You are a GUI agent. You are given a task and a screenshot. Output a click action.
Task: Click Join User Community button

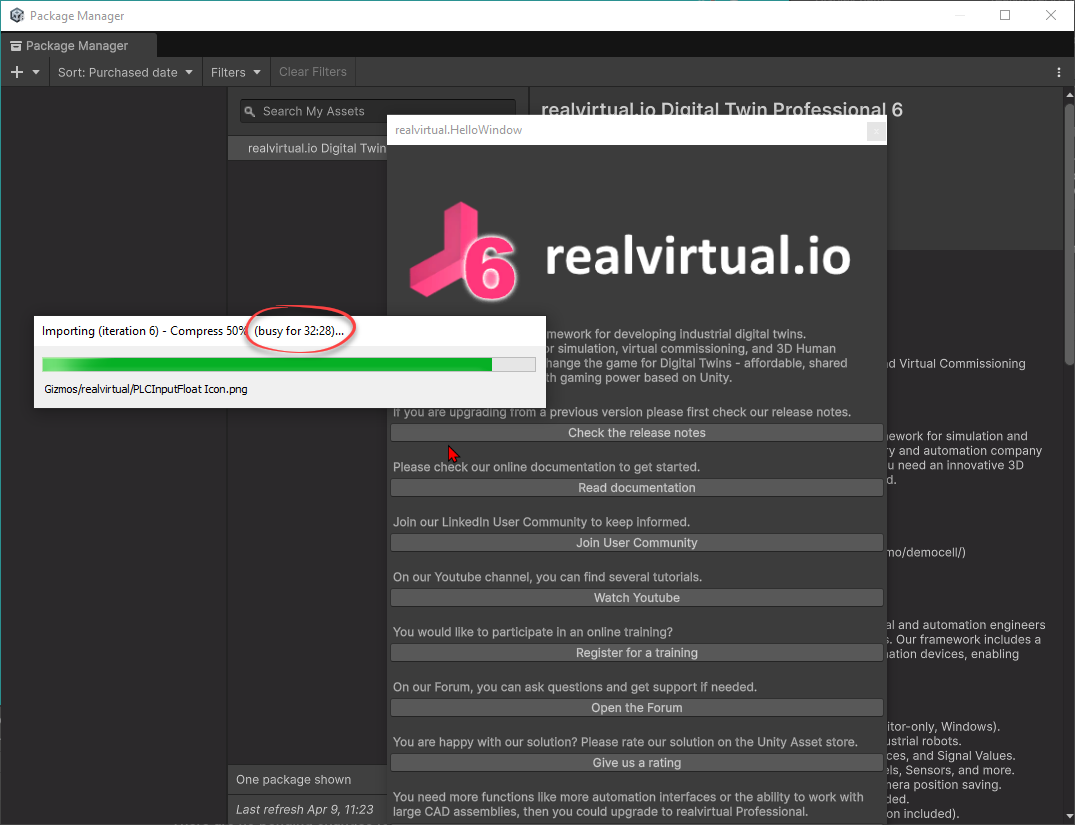coord(637,542)
